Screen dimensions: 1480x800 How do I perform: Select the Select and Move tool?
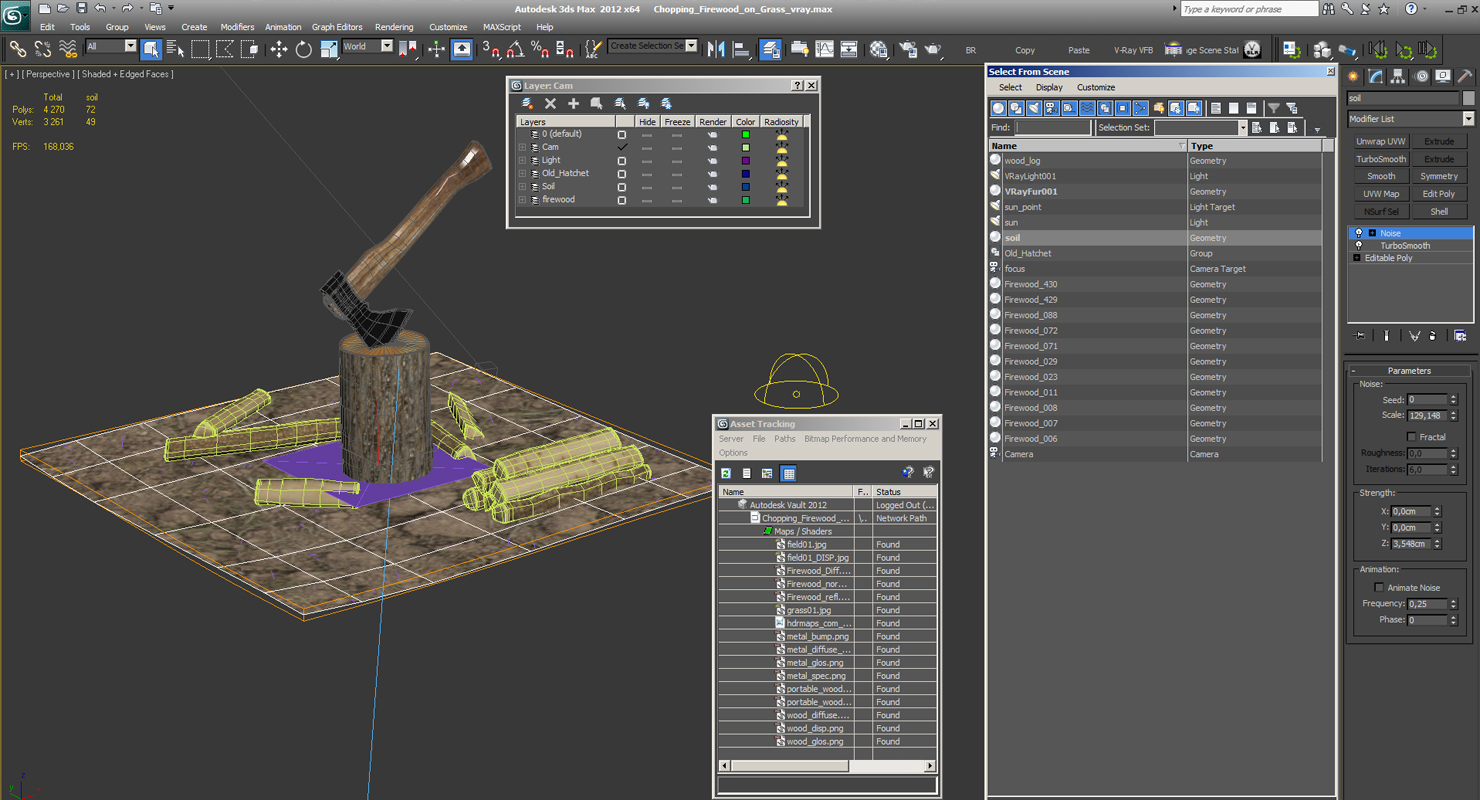pos(278,49)
